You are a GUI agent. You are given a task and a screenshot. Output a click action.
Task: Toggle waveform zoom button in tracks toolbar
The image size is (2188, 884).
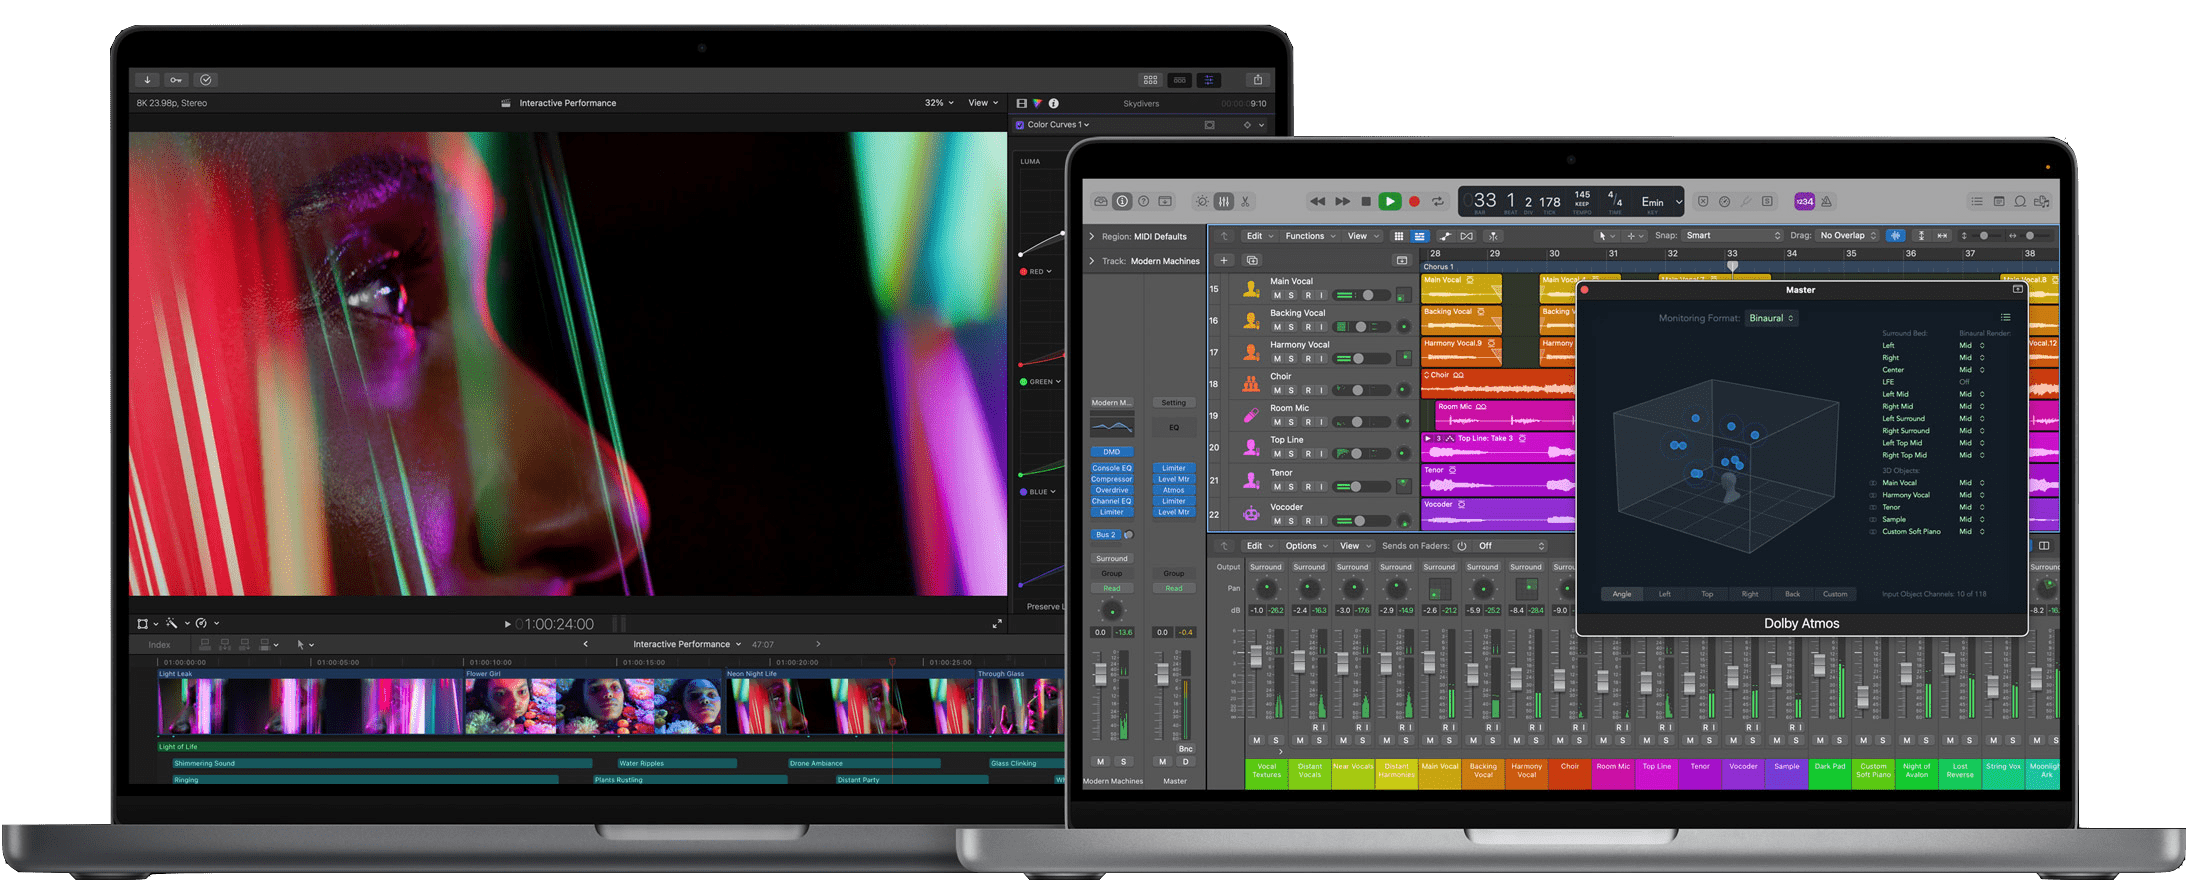[1895, 236]
